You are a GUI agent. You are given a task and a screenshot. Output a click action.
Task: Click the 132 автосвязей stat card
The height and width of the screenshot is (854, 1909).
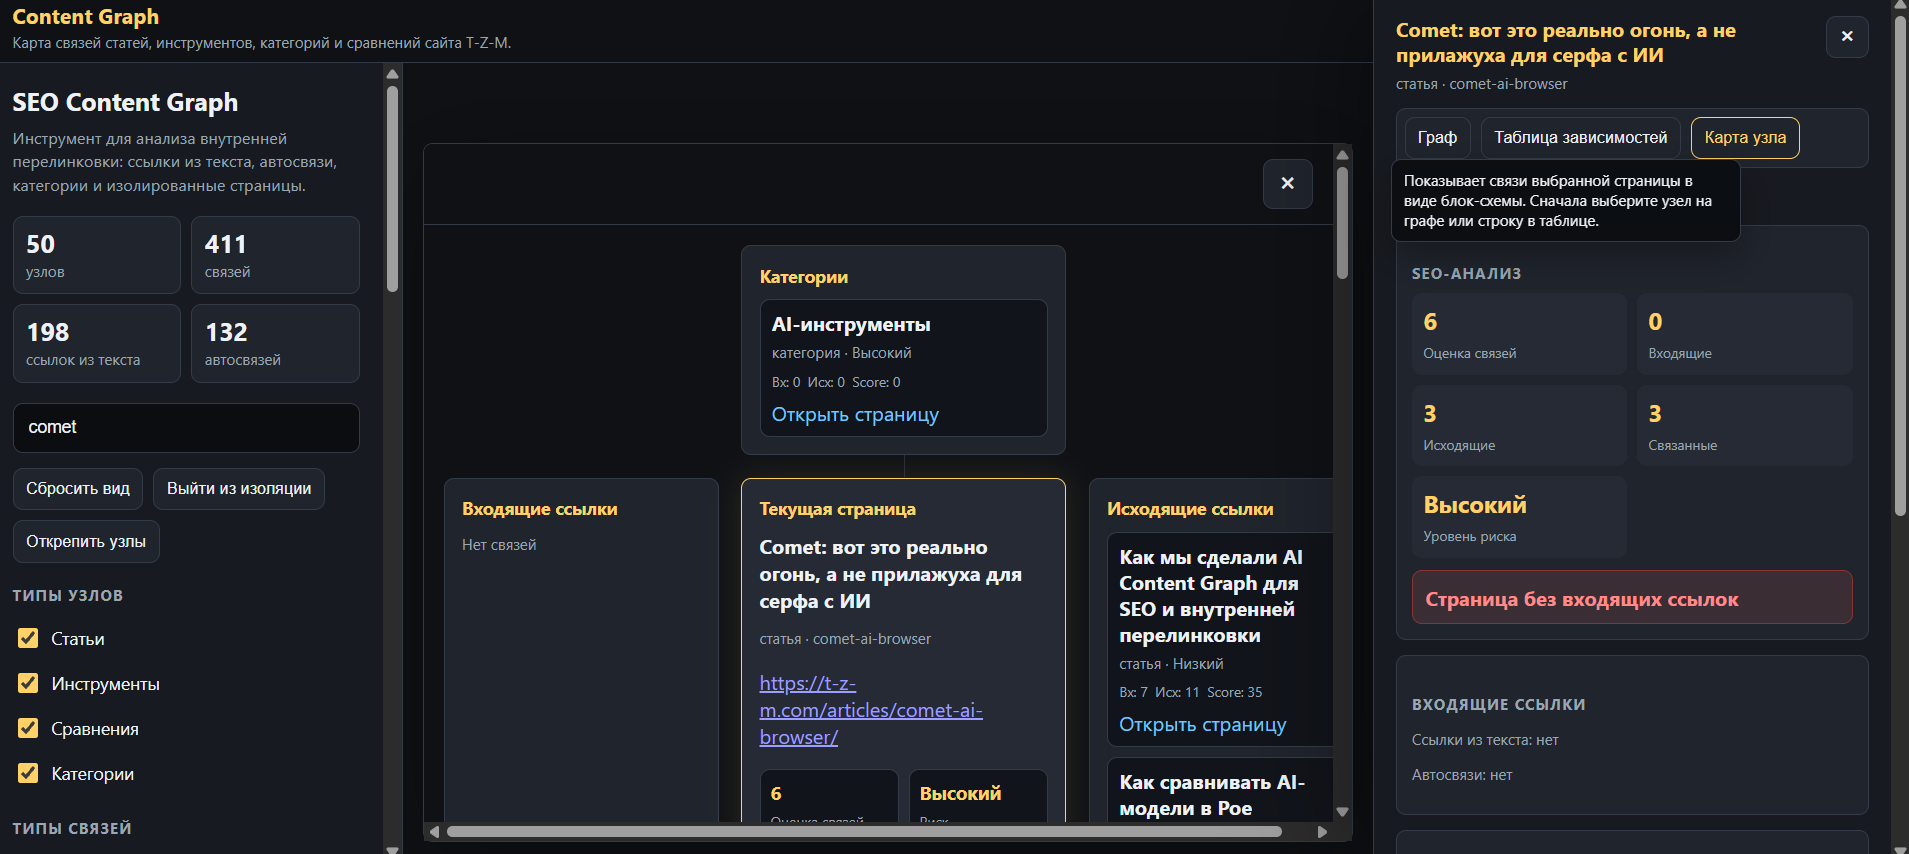[x=275, y=343]
